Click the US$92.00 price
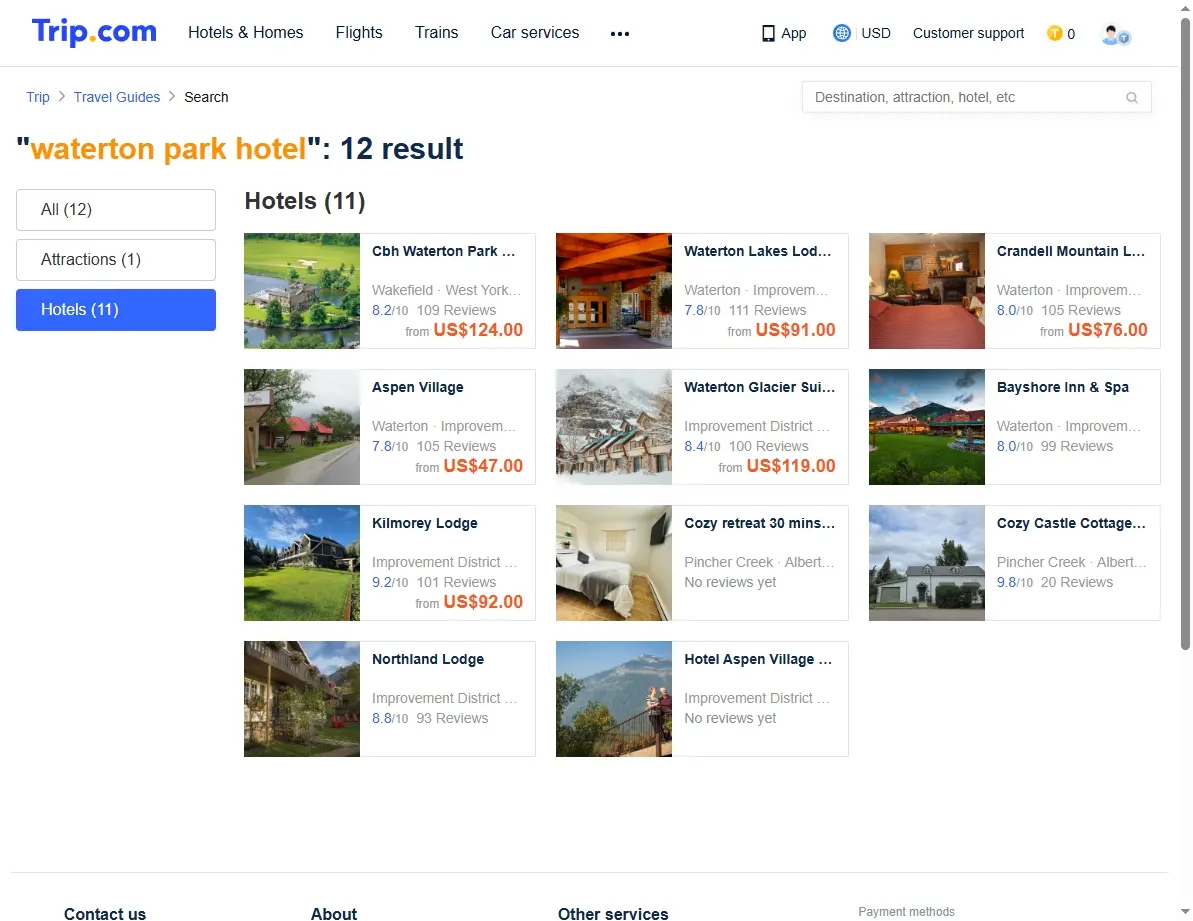This screenshot has height=921, width=1193. [x=483, y=603]
